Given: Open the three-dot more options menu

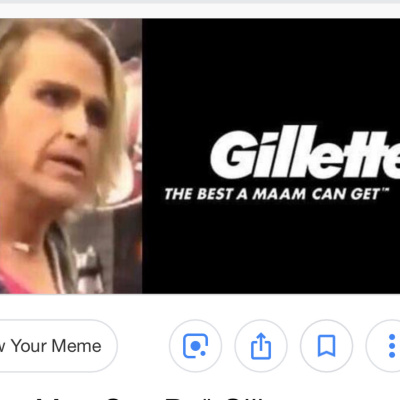Looking at the screenshot, I should point(387,346).
